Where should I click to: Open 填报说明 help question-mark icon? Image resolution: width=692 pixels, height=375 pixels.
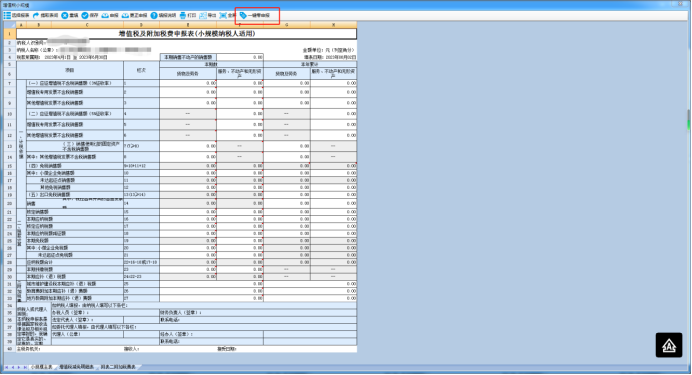(x=154, y=15)
